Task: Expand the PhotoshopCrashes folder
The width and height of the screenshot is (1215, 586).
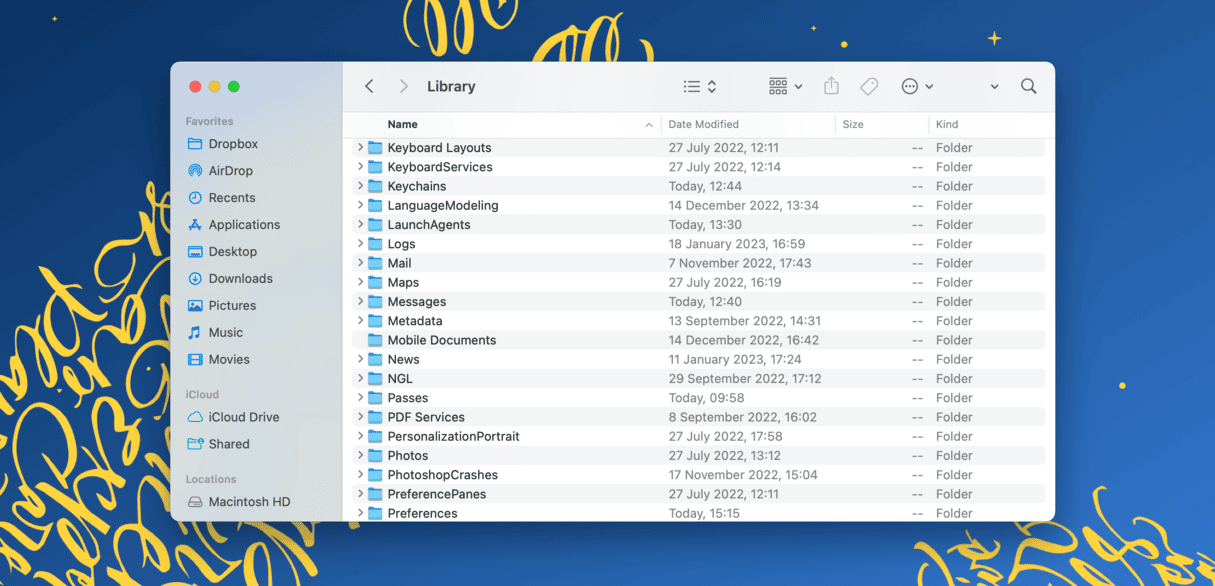Action: pyautogui.click(x=360, y=475)
